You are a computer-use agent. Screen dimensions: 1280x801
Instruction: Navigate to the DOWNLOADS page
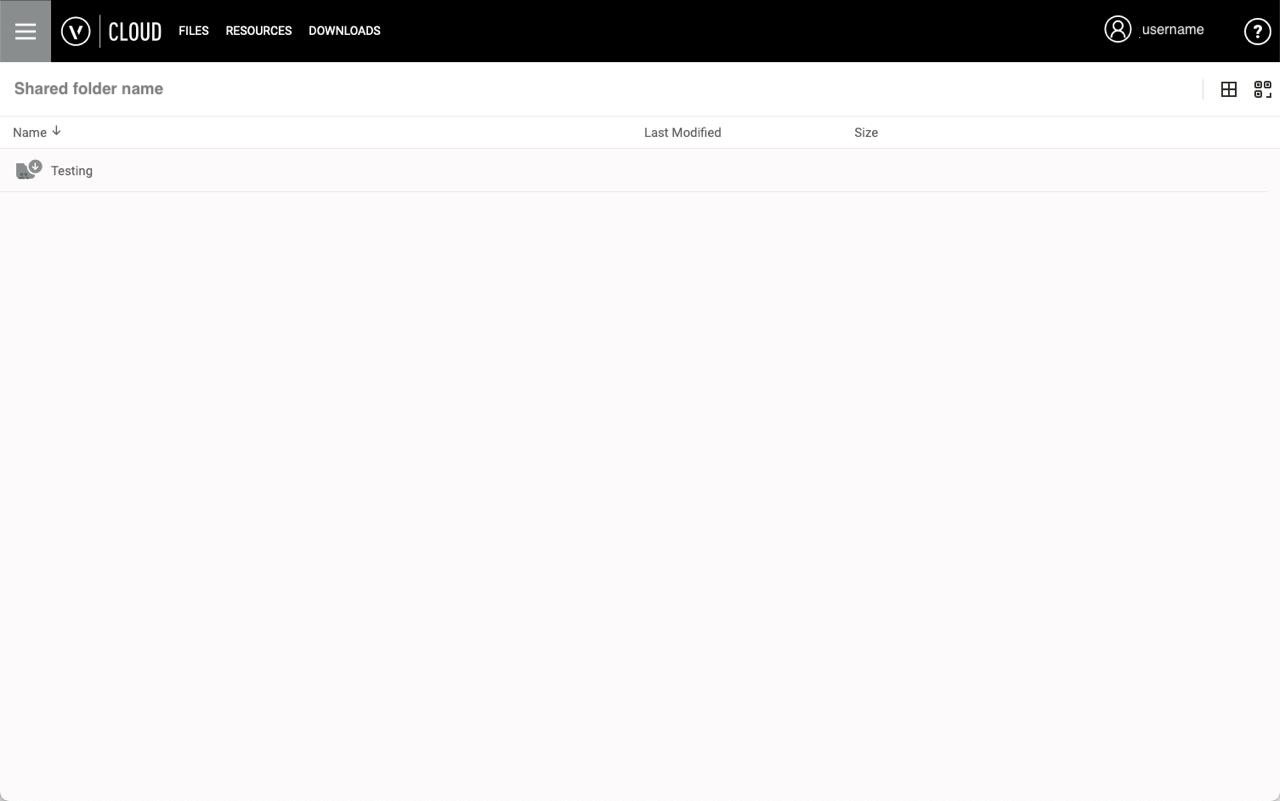tap(344, 31)
